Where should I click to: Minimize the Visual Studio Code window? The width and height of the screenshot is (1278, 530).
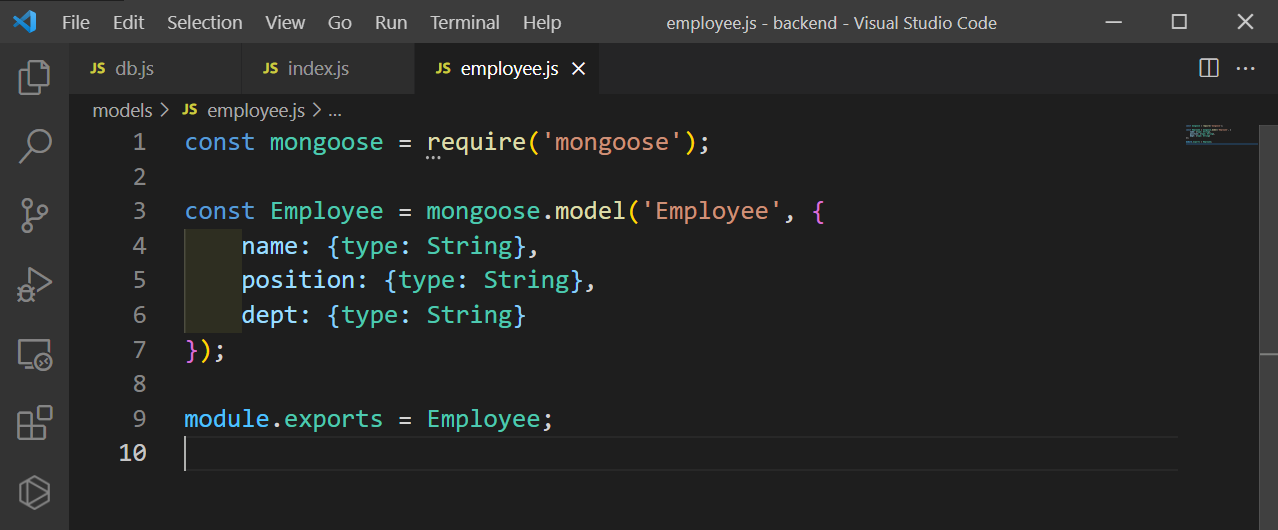pyautogui.click(x=1114, y=22)
